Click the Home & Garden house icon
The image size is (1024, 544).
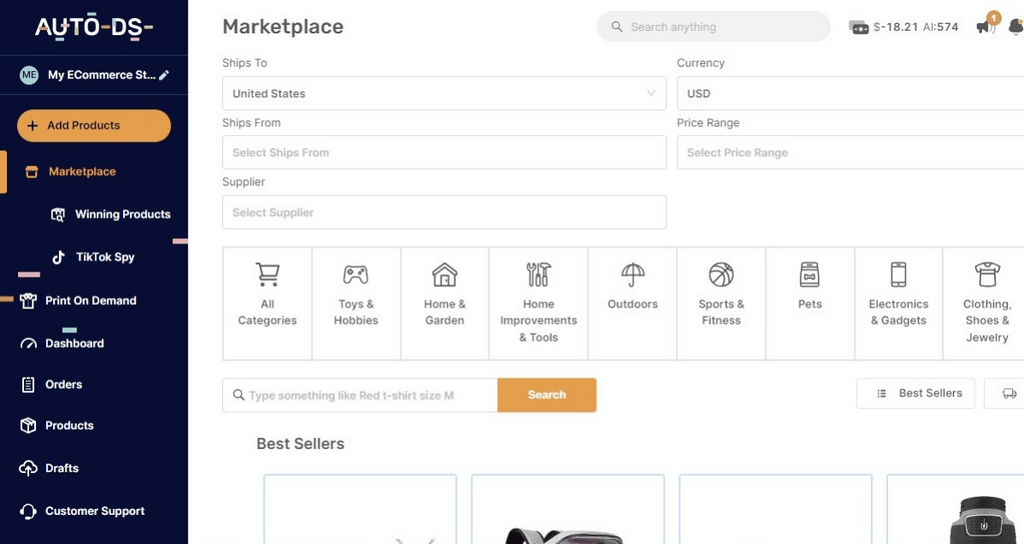click(x=445, y=274)
